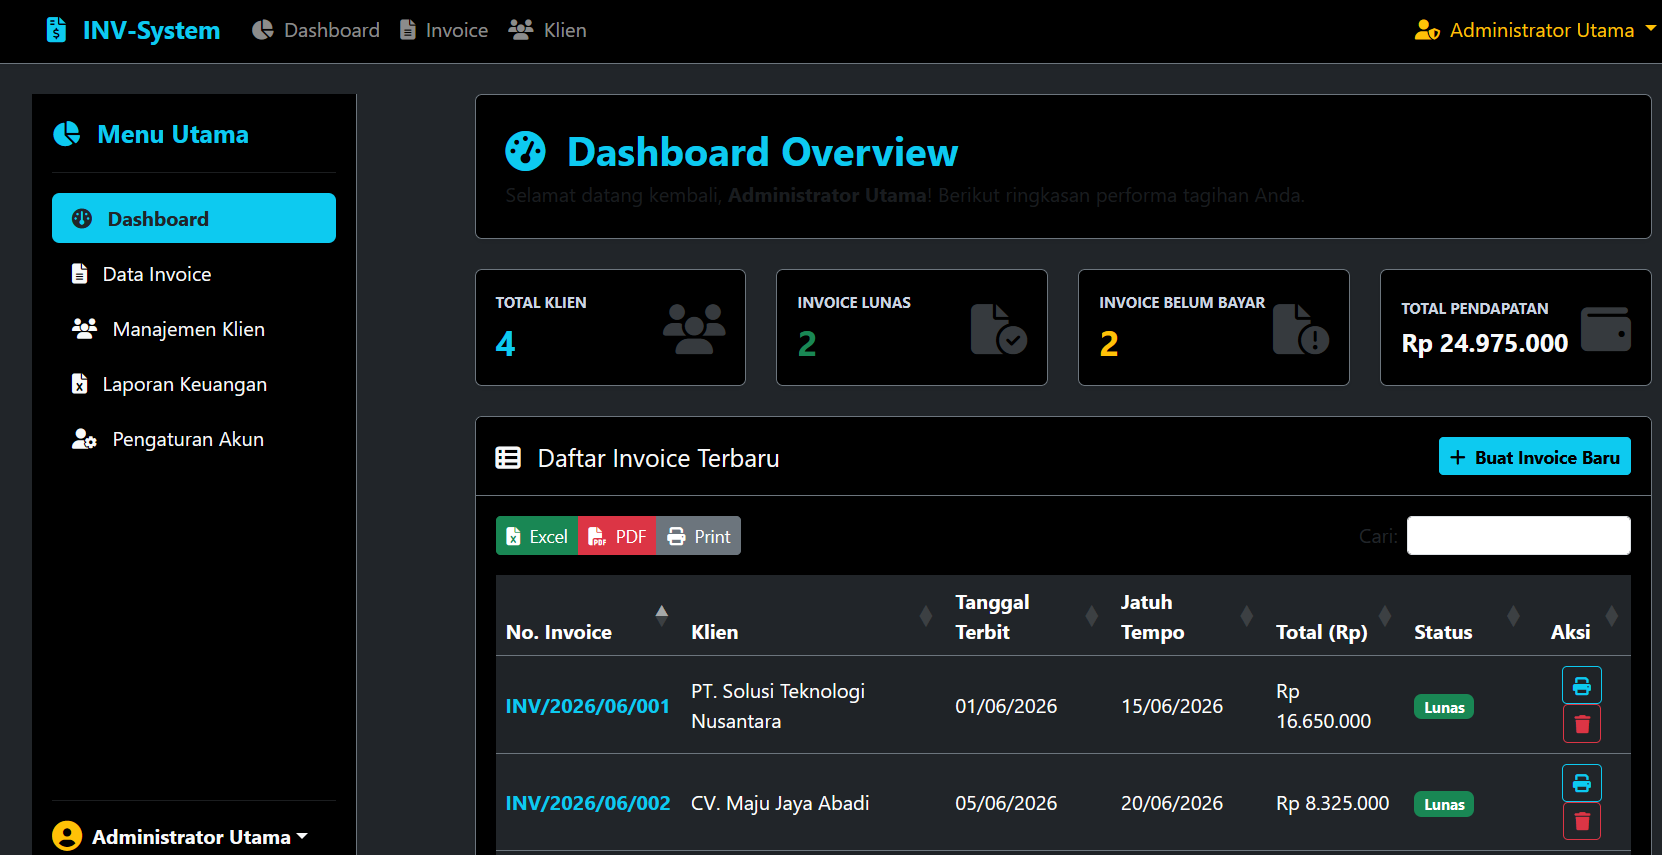Click the Invoice Belum Bayar count 2

(1109, 344)
